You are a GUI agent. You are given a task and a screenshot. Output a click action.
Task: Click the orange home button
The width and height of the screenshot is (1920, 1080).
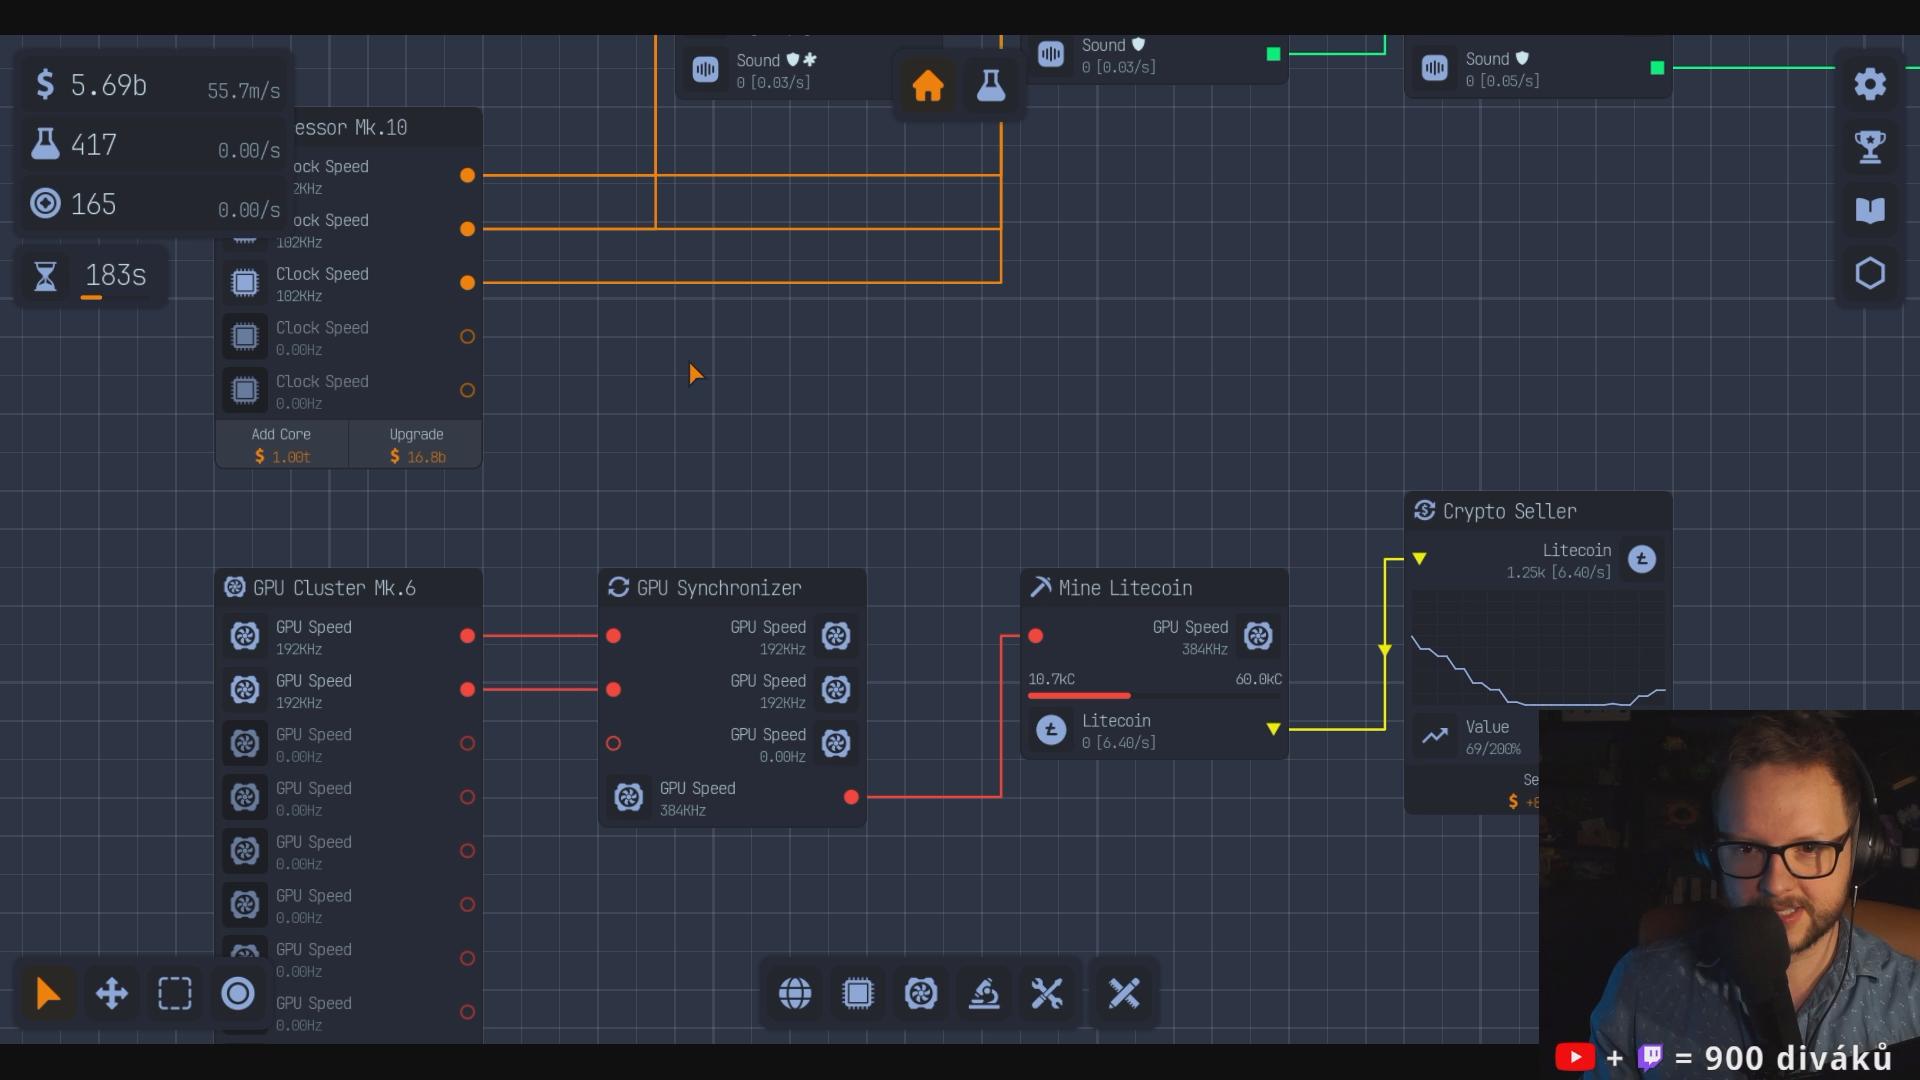click(927, 86)
